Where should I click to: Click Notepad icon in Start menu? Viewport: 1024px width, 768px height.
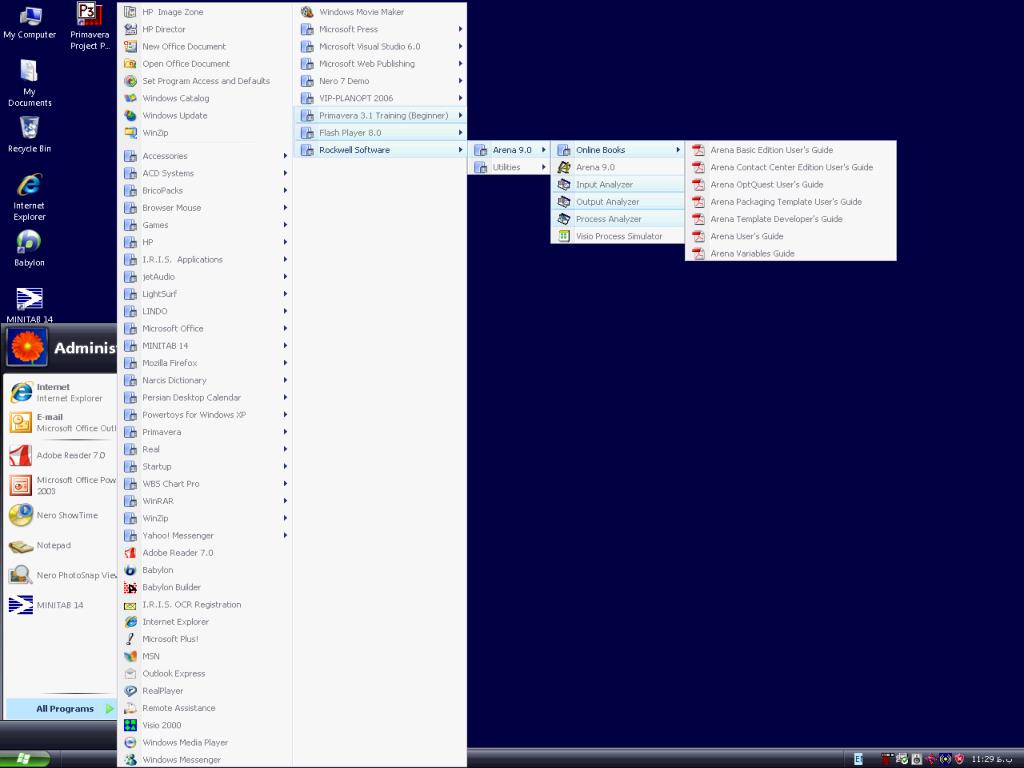20,545
